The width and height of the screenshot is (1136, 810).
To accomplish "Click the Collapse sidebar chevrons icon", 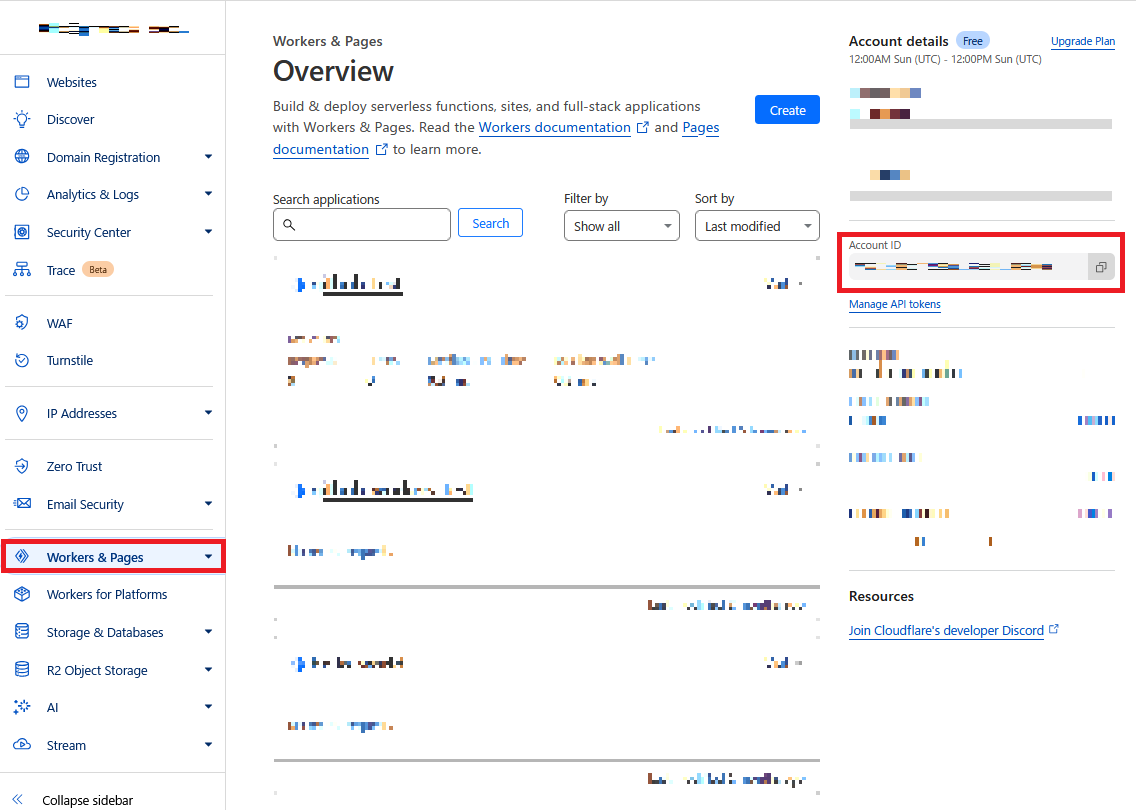I will pos(18,800).
